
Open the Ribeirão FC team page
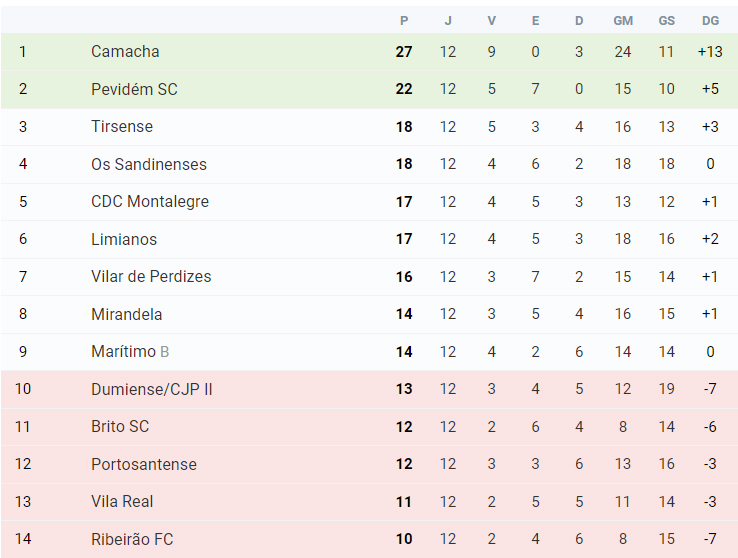pyautogui.click(x=132, y=539)
